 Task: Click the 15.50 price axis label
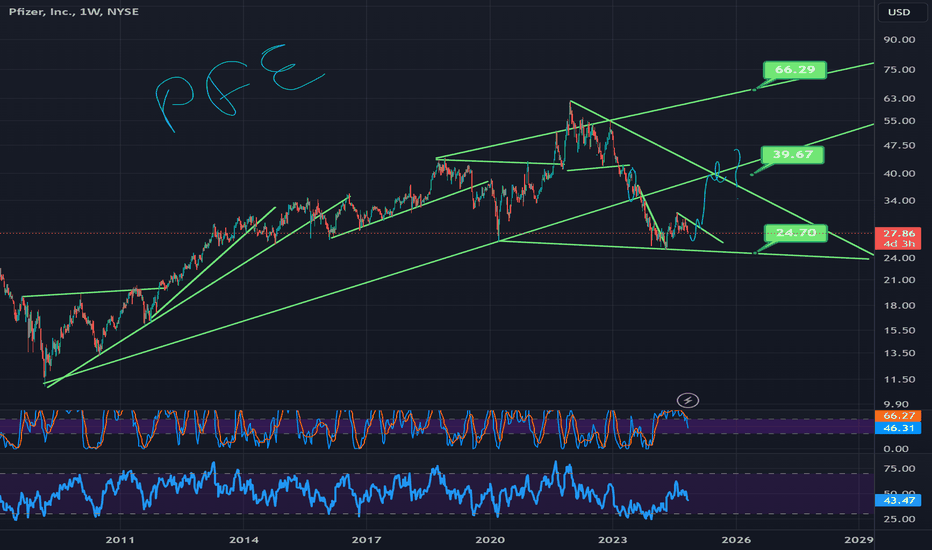899,331
